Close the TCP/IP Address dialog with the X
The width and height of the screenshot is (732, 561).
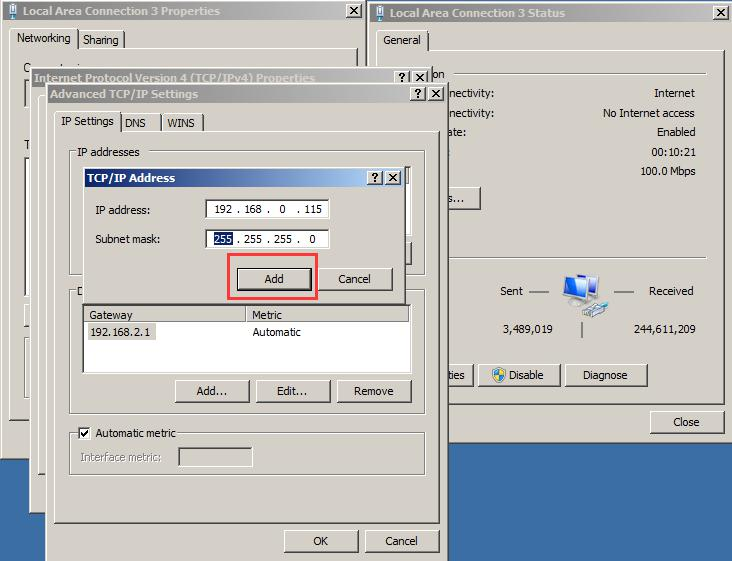pos(392,177)
